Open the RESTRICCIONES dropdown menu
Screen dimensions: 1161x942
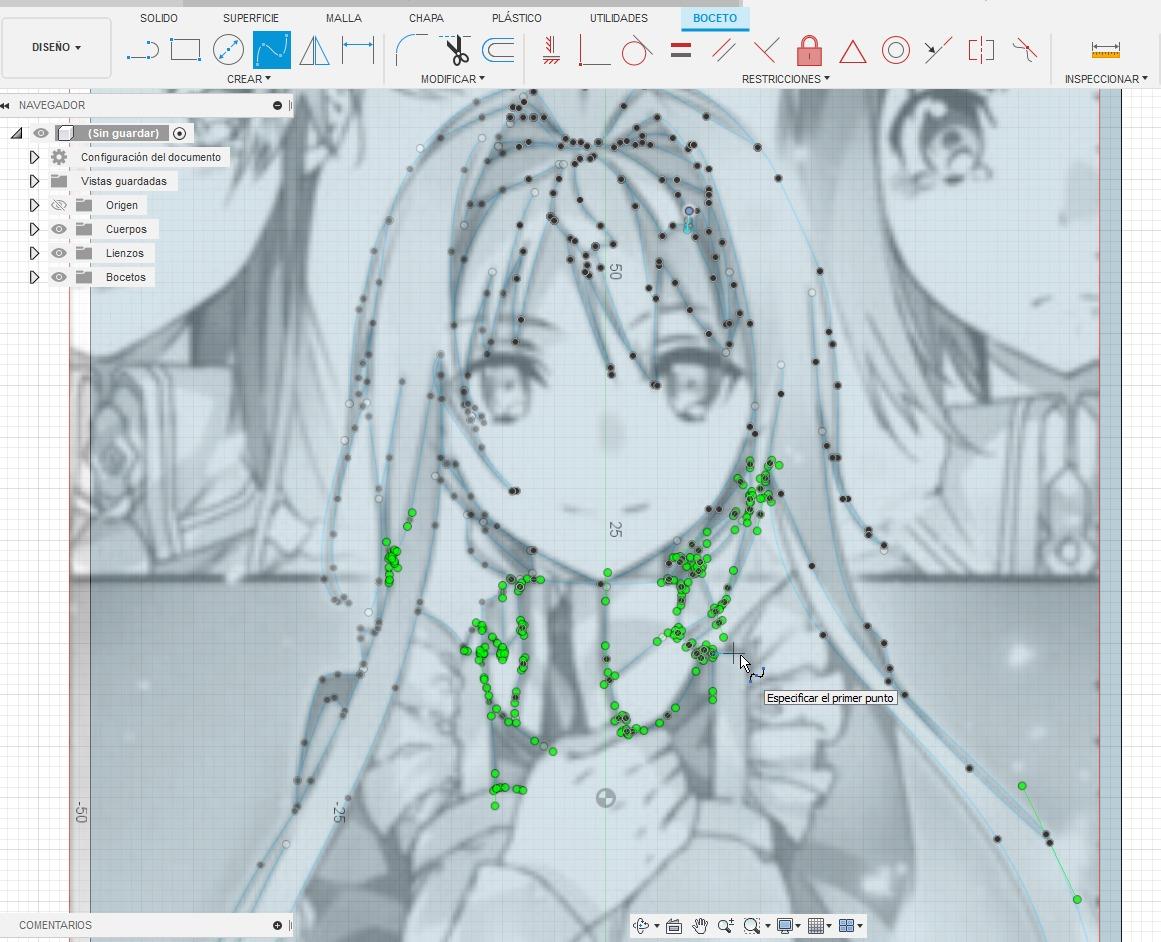(786, 78)
